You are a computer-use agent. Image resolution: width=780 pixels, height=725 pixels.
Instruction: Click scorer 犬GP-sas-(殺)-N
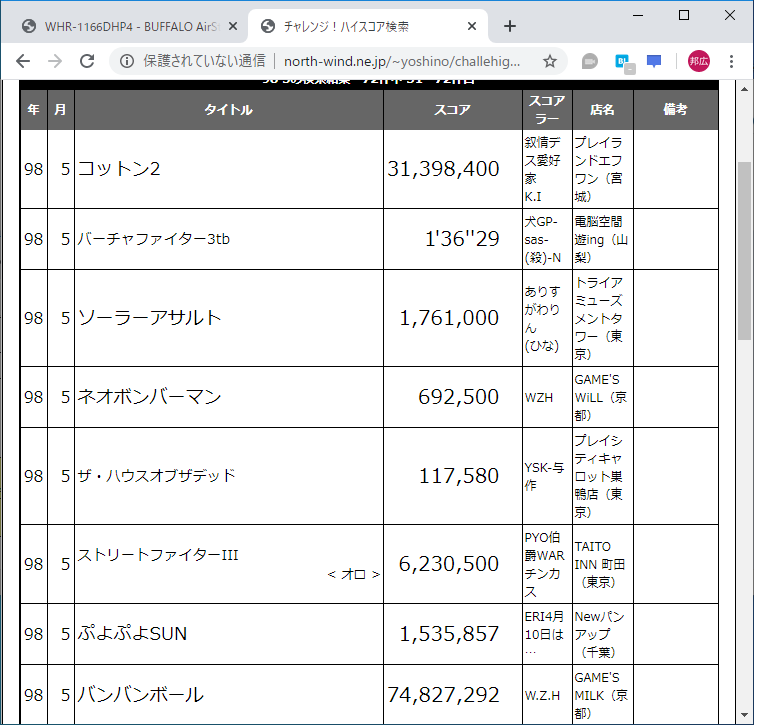543,239
